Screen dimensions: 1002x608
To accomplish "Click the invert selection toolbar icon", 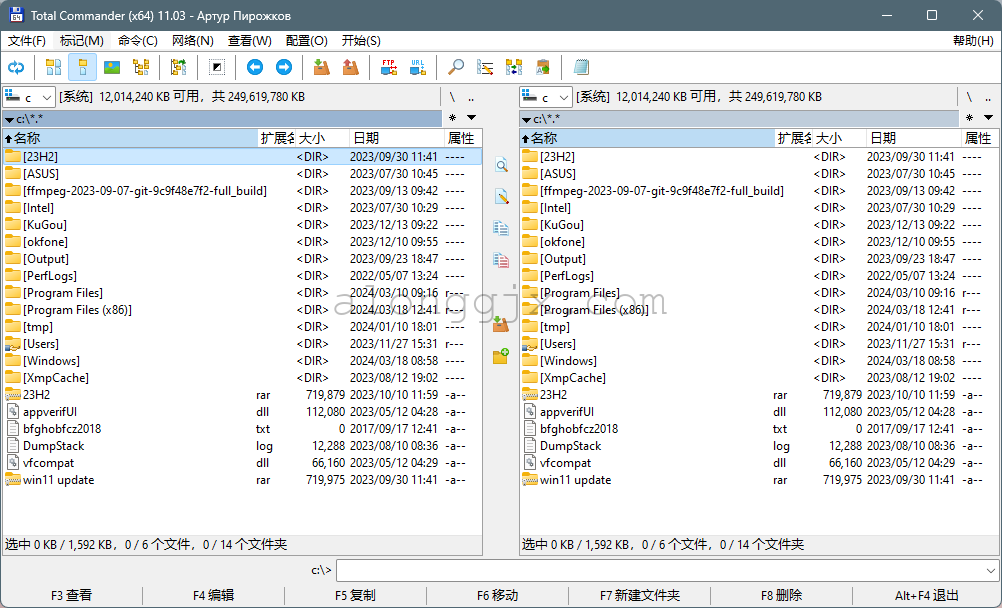I will pos(217,67).
